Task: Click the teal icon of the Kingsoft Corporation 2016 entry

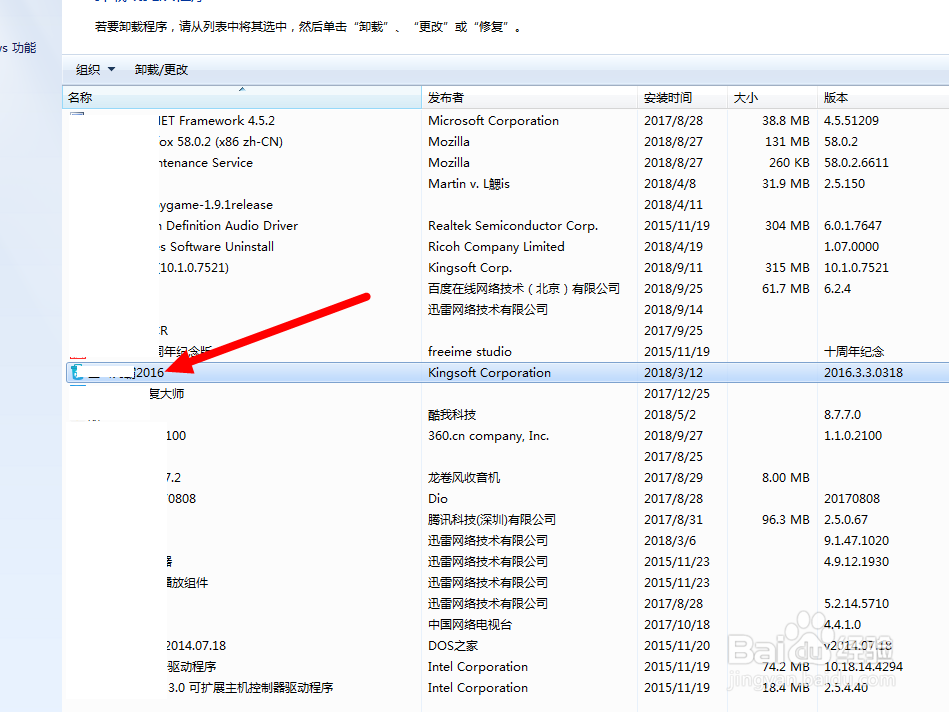Action: pyautogui.click(x=76, y=372)
